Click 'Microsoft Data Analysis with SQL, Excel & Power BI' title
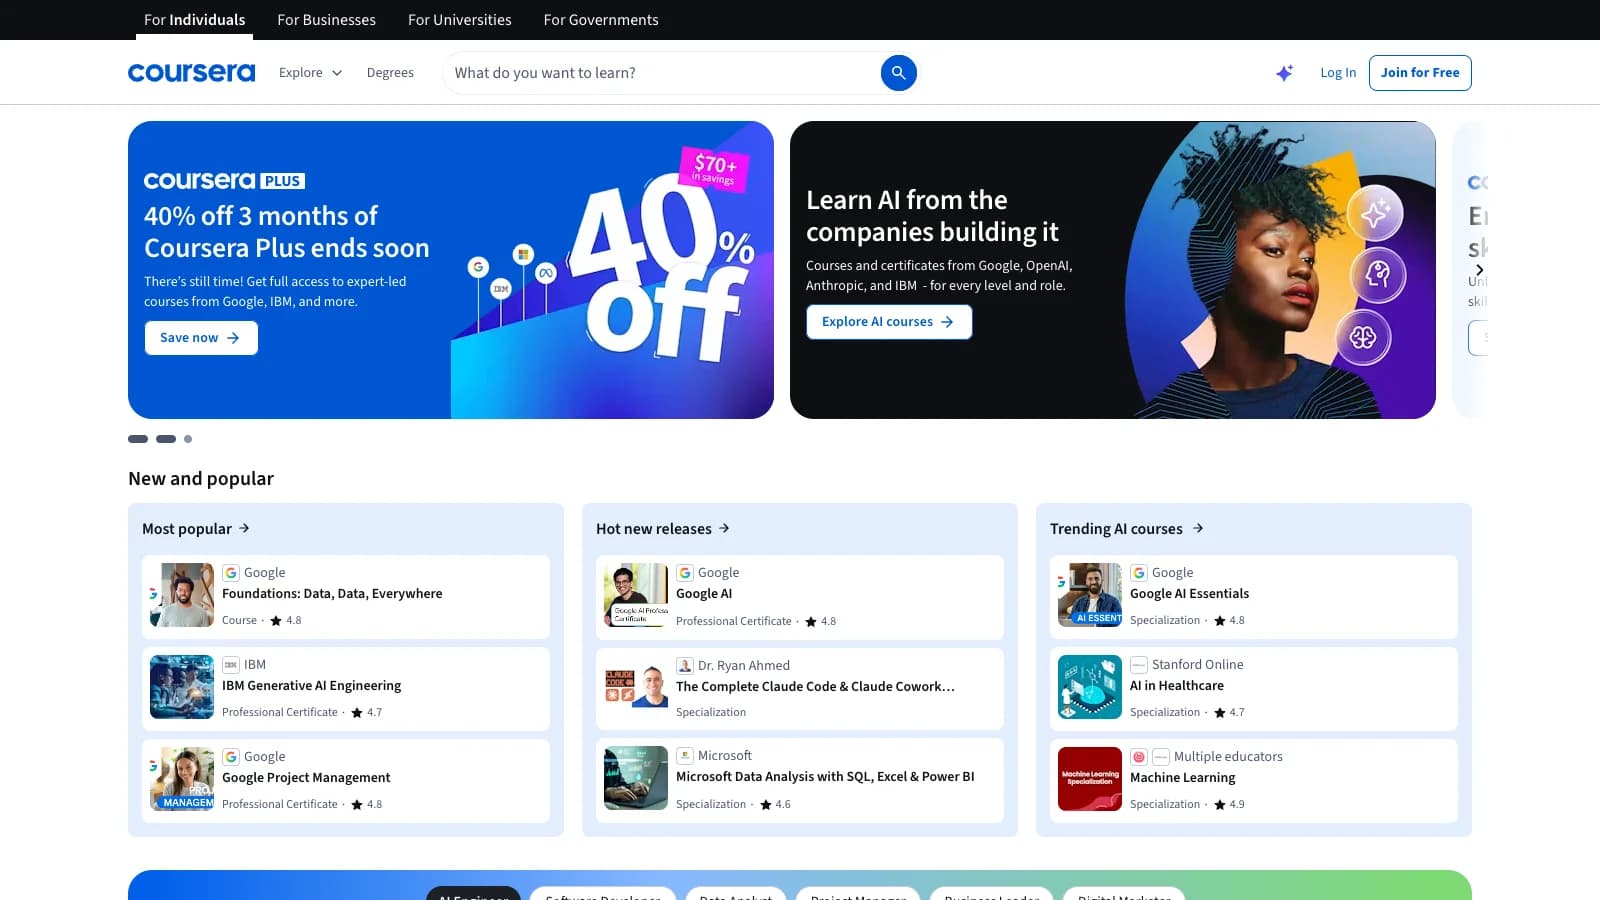This screenshot has height=900, width=1600. [825, 777]
